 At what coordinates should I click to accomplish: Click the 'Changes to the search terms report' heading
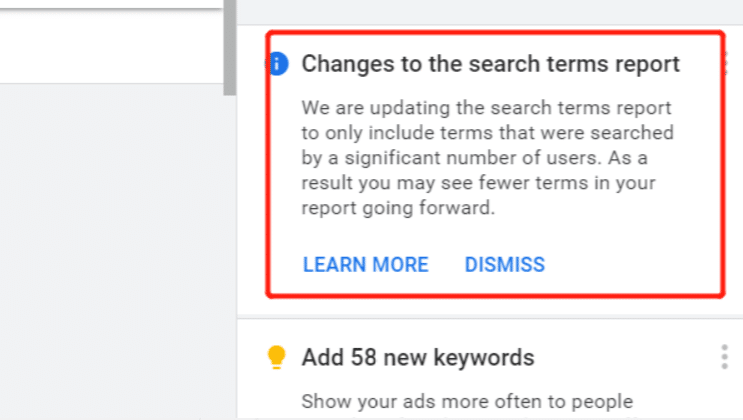click(490, 64)
